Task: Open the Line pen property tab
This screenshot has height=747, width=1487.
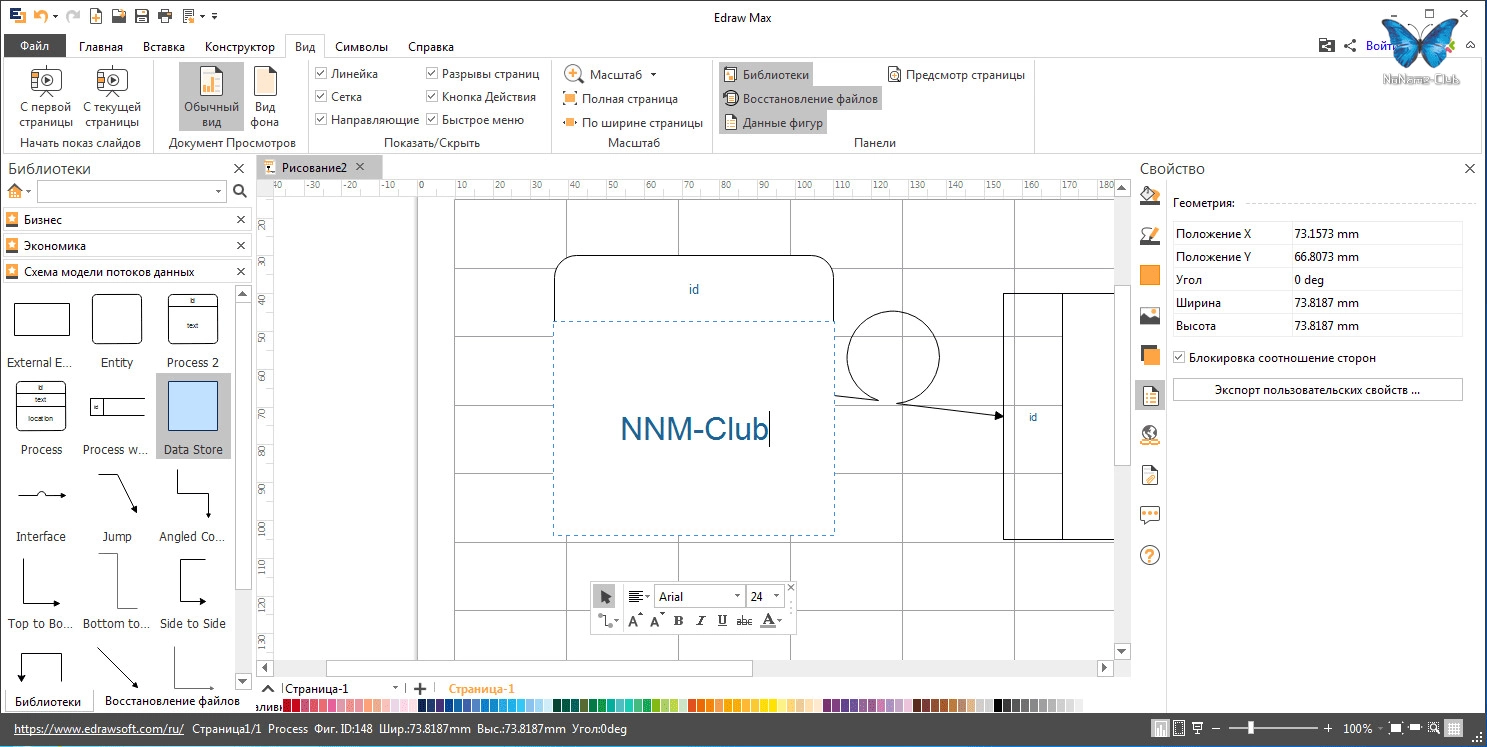Action: point(1150,236)
